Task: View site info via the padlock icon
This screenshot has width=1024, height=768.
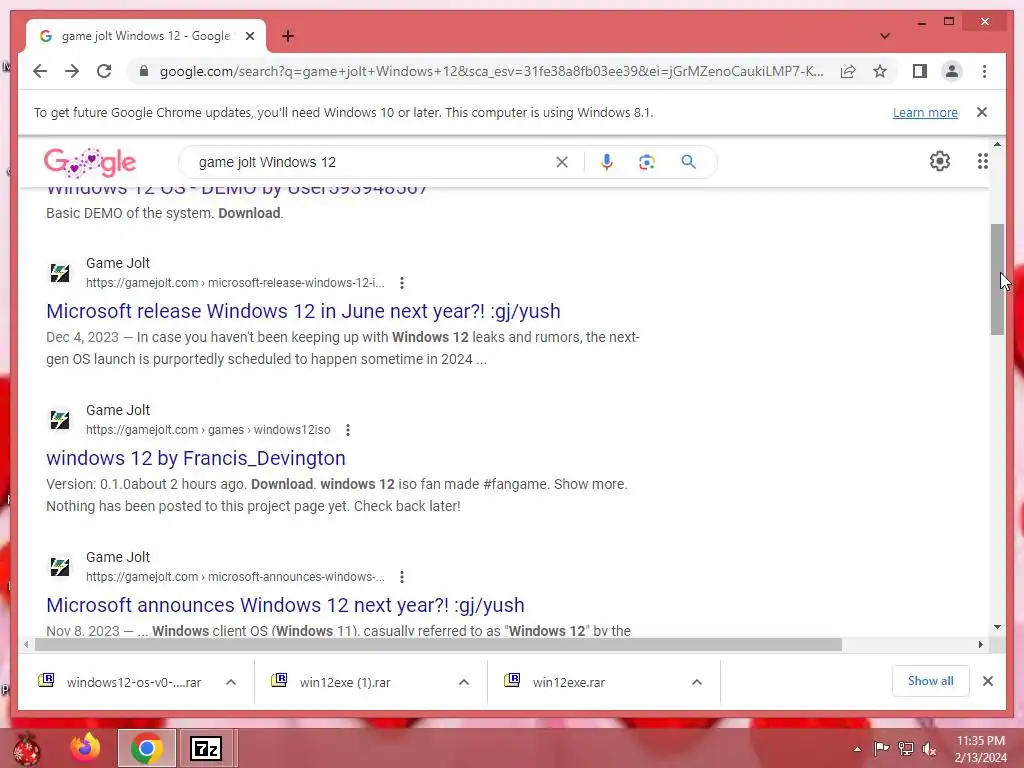Action: (144, 71)
